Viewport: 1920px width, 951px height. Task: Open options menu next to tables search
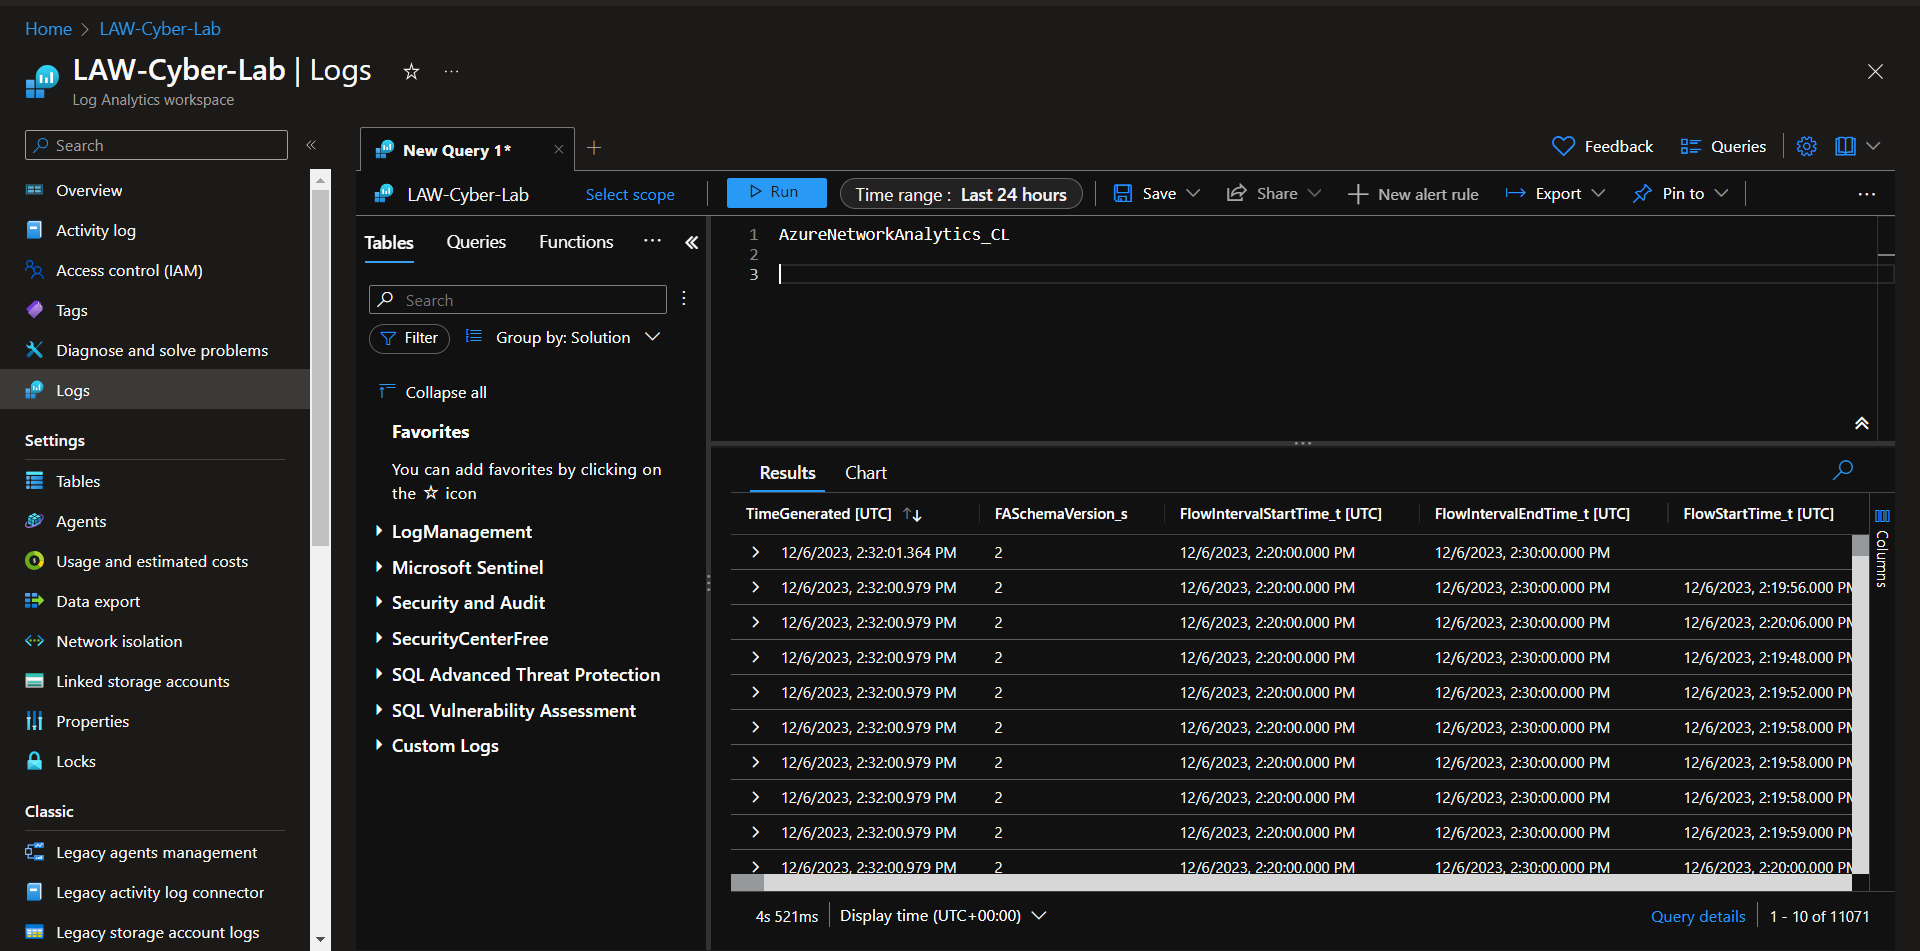click(x=684, y=298)
